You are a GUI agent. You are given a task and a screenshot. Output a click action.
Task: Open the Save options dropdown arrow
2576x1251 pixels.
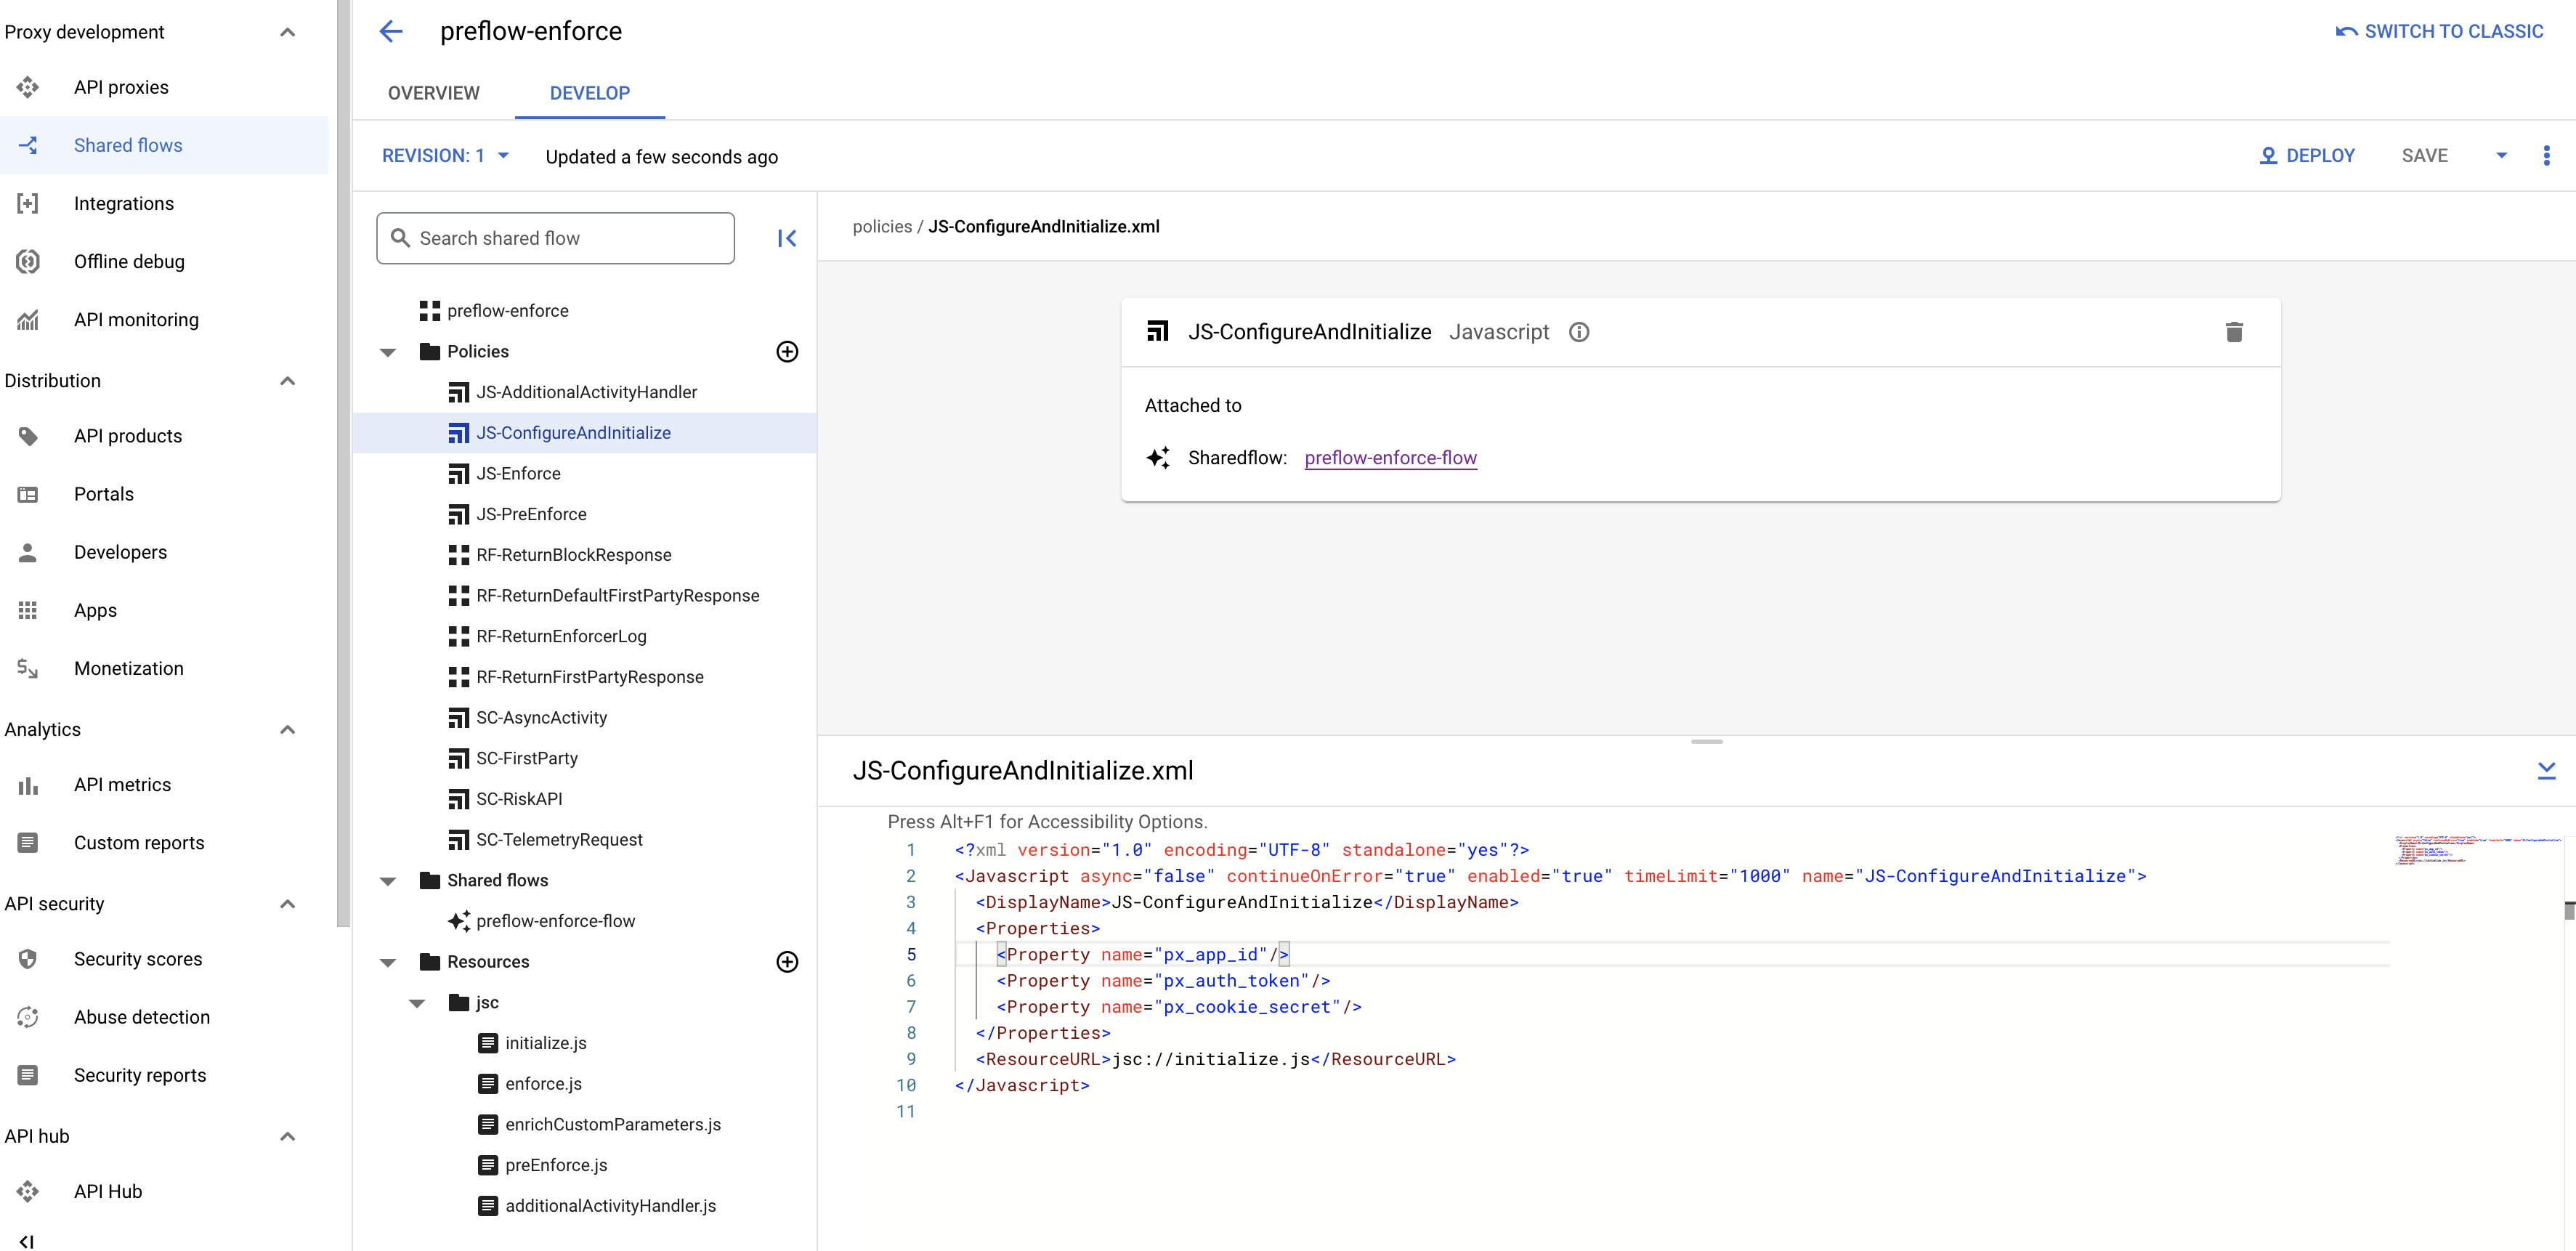tap(2501, 155)
